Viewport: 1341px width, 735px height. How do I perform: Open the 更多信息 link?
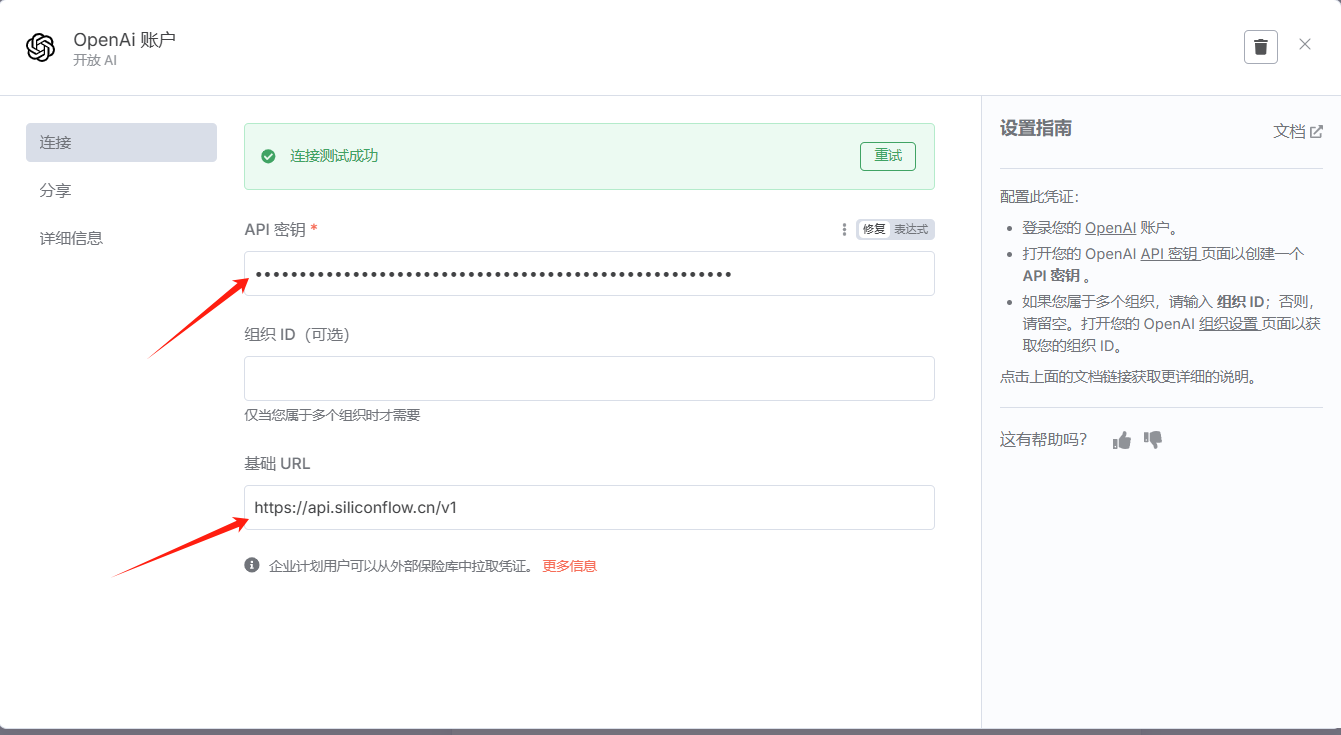point(570,566)
